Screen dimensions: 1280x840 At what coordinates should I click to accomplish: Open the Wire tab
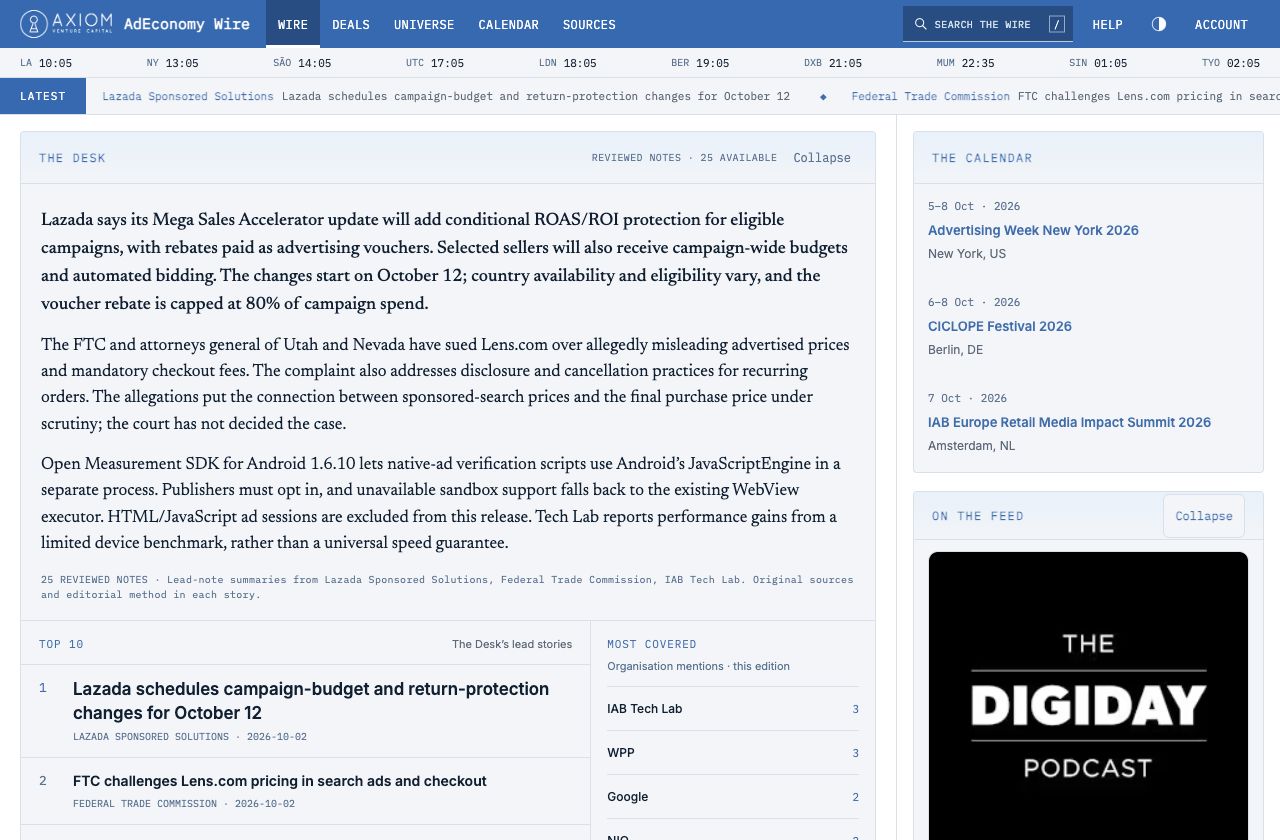pyautogui.click(x=293, y=24)
